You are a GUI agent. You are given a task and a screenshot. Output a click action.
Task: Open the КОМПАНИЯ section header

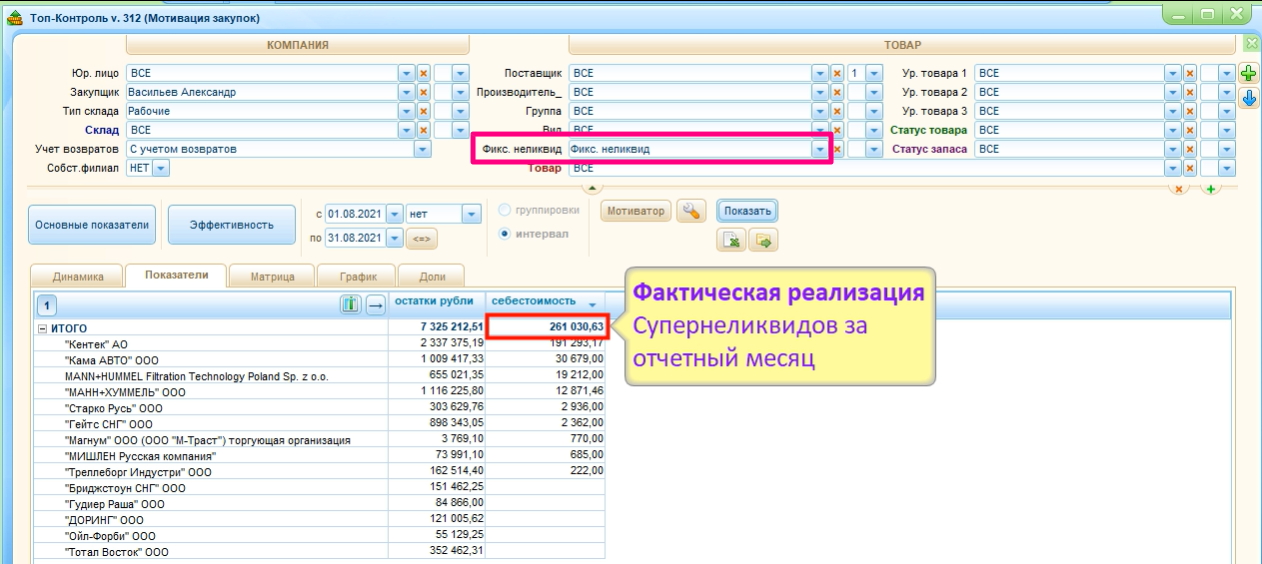(x=297, y=45)
